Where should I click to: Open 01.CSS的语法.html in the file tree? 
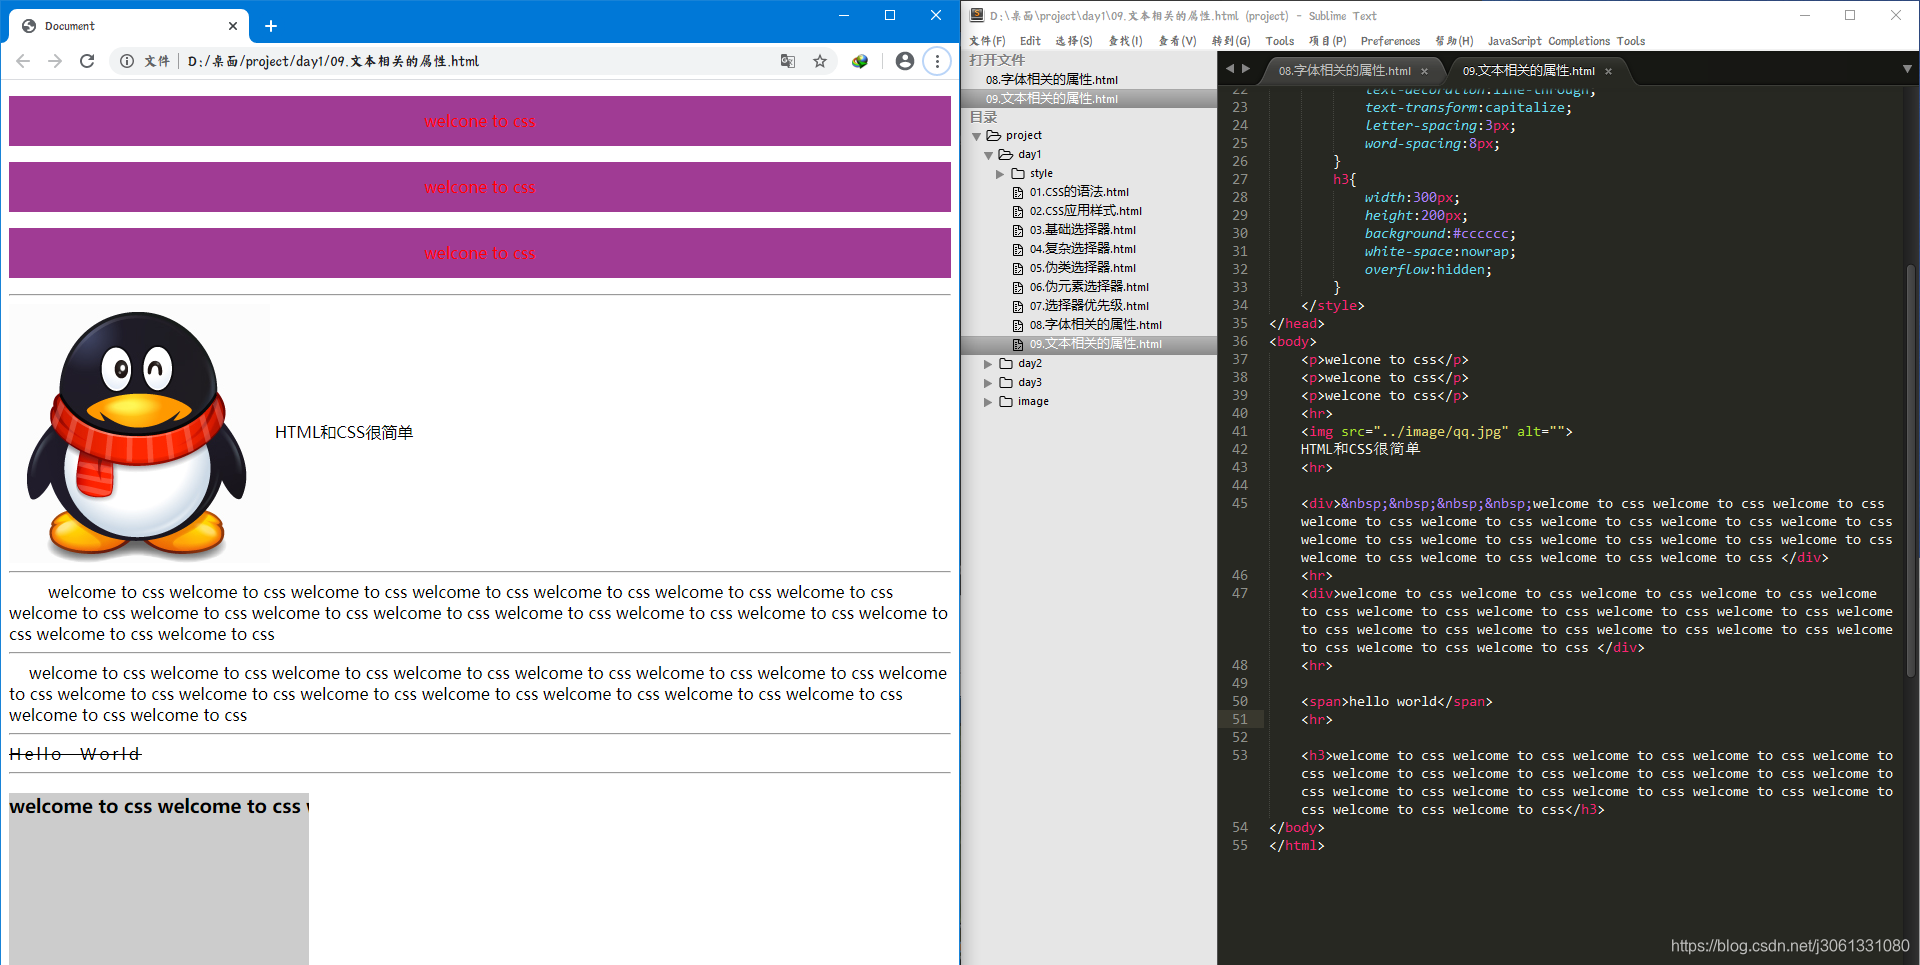coord(1079,192)
